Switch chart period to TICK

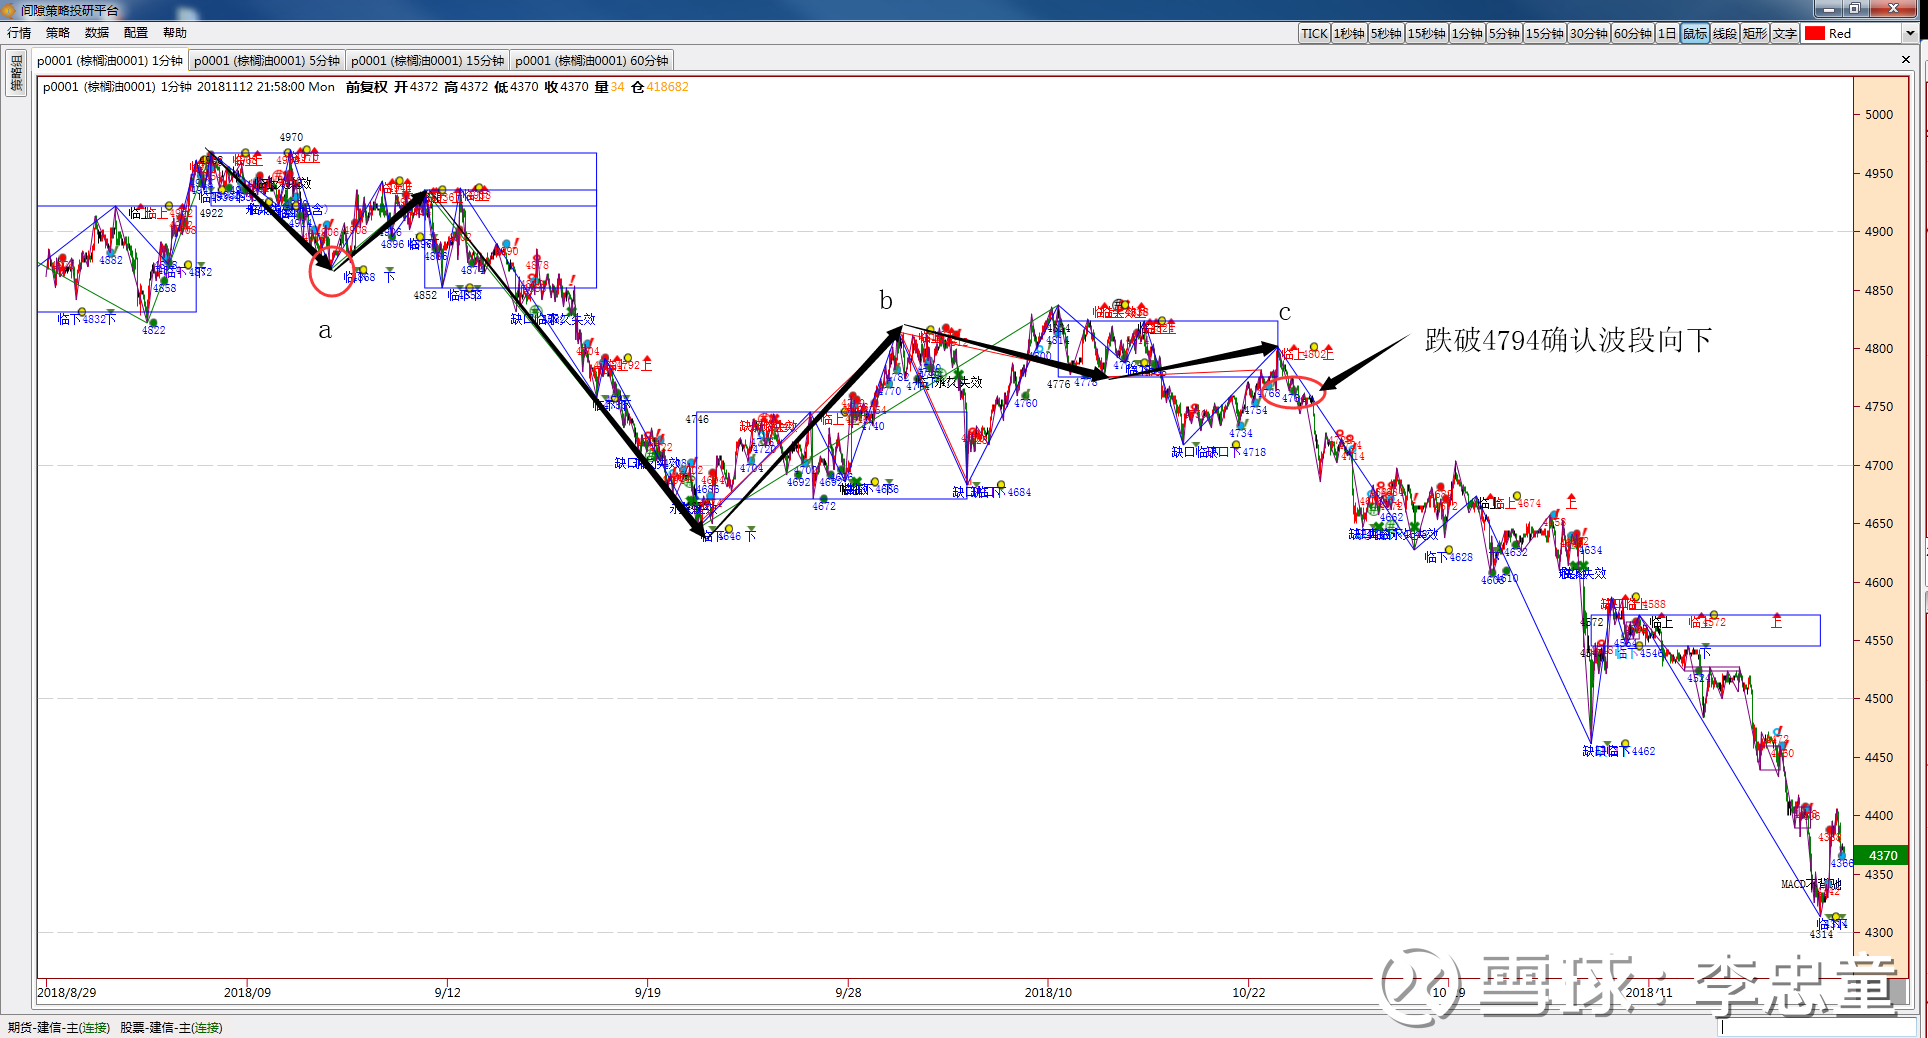tap(1314, 33)
